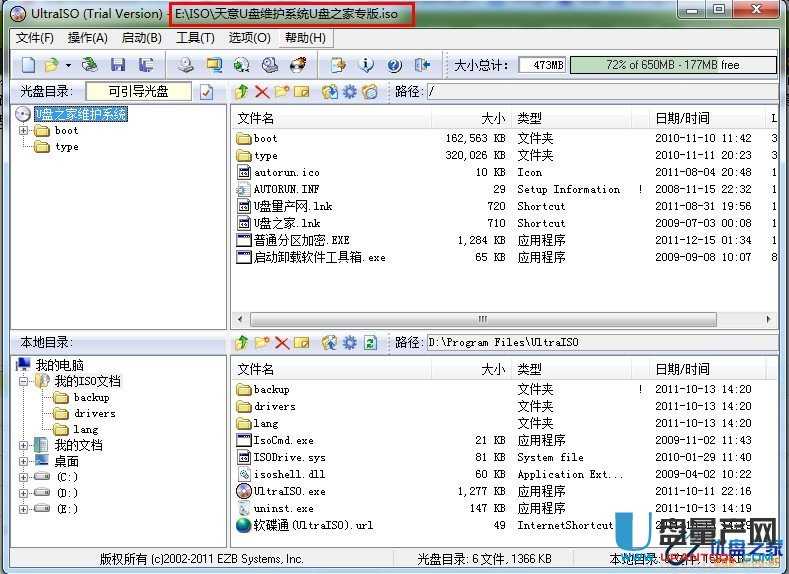Click the burn CD/DVD image toolbar icon

[297, 65]
